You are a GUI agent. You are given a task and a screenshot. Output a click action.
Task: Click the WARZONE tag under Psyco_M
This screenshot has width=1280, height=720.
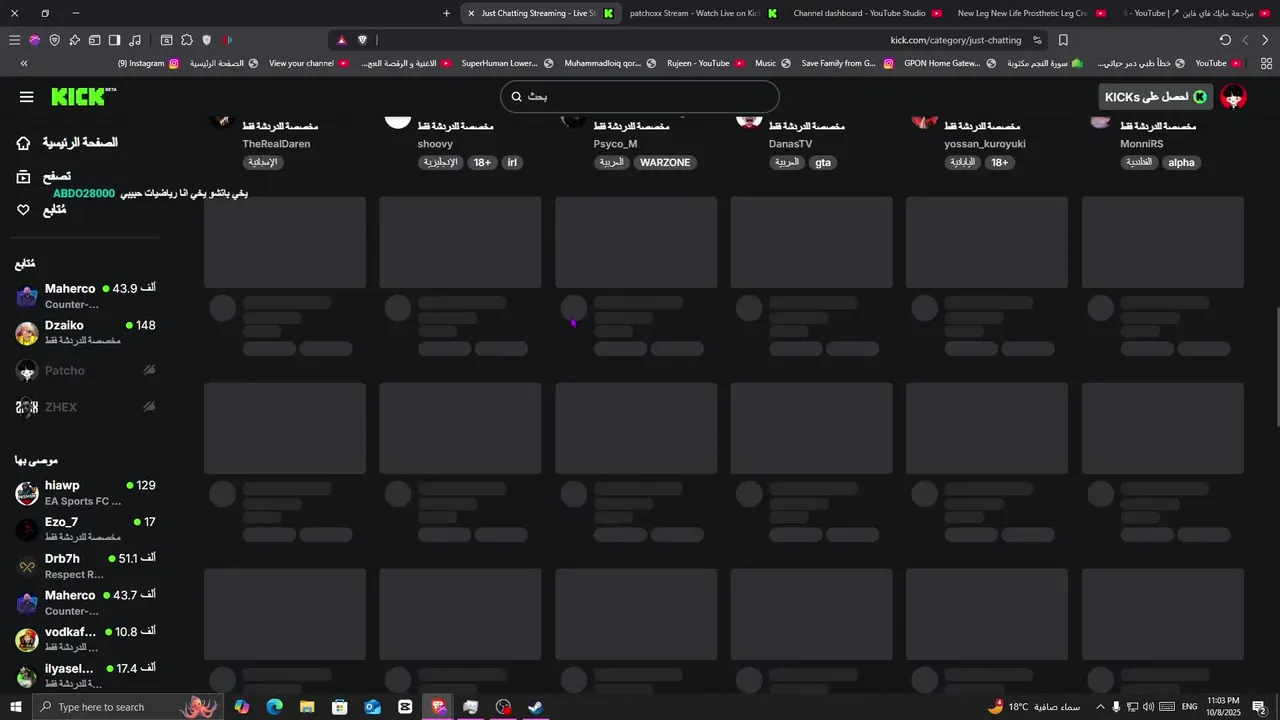[x=665, y=162]
